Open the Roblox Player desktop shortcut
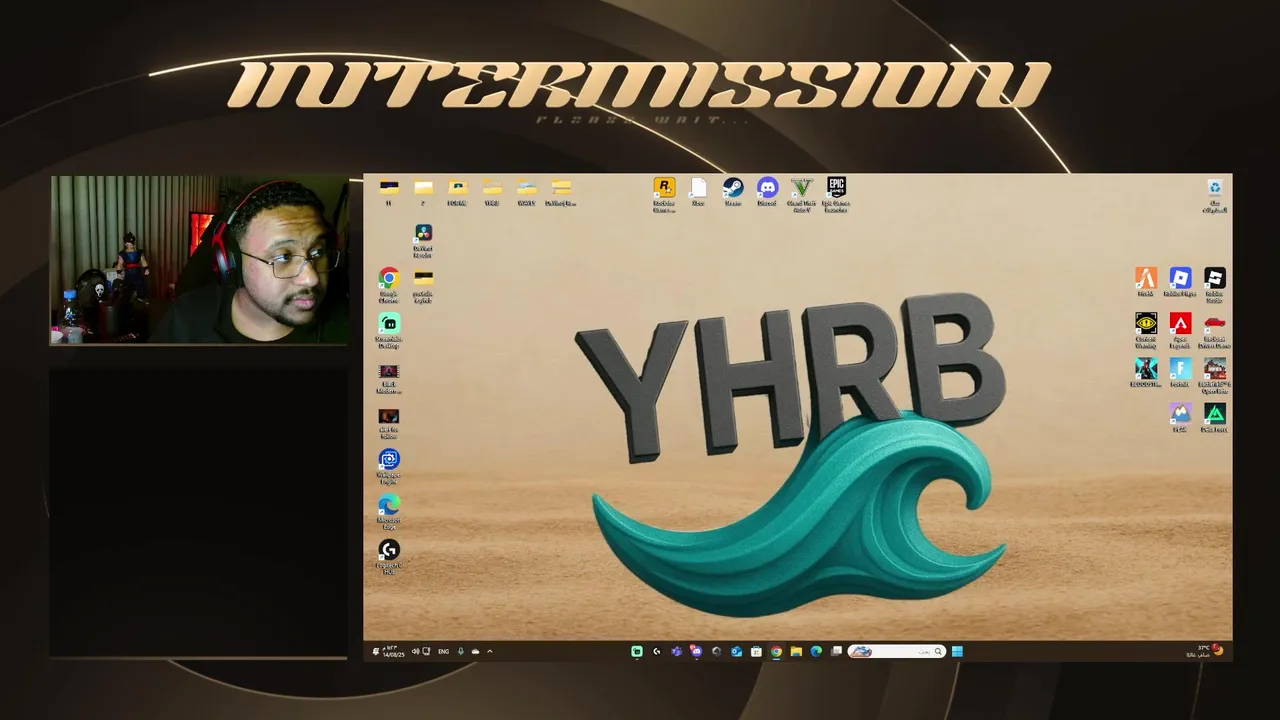This screenshot has height=720, width=1280. pos(1180,282)
